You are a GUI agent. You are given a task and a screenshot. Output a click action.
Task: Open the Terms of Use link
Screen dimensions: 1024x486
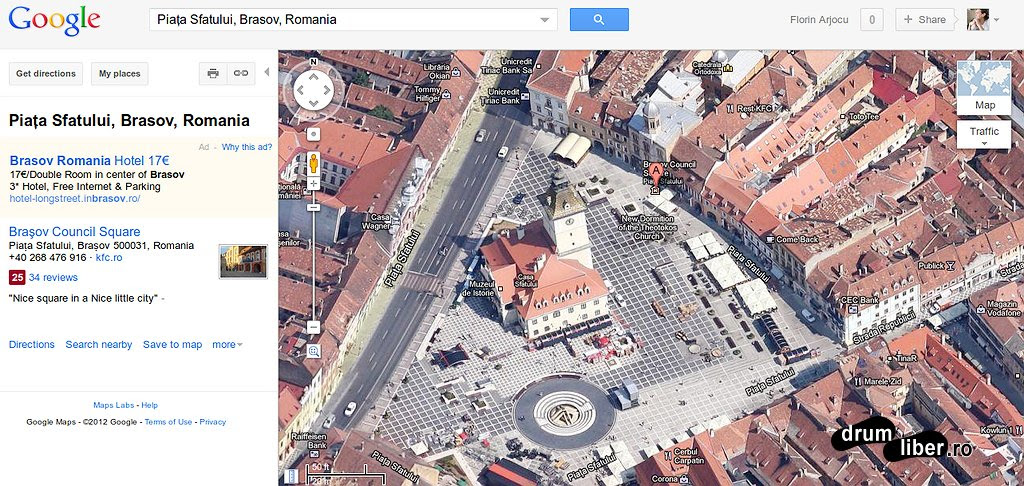tap(168, 422)
